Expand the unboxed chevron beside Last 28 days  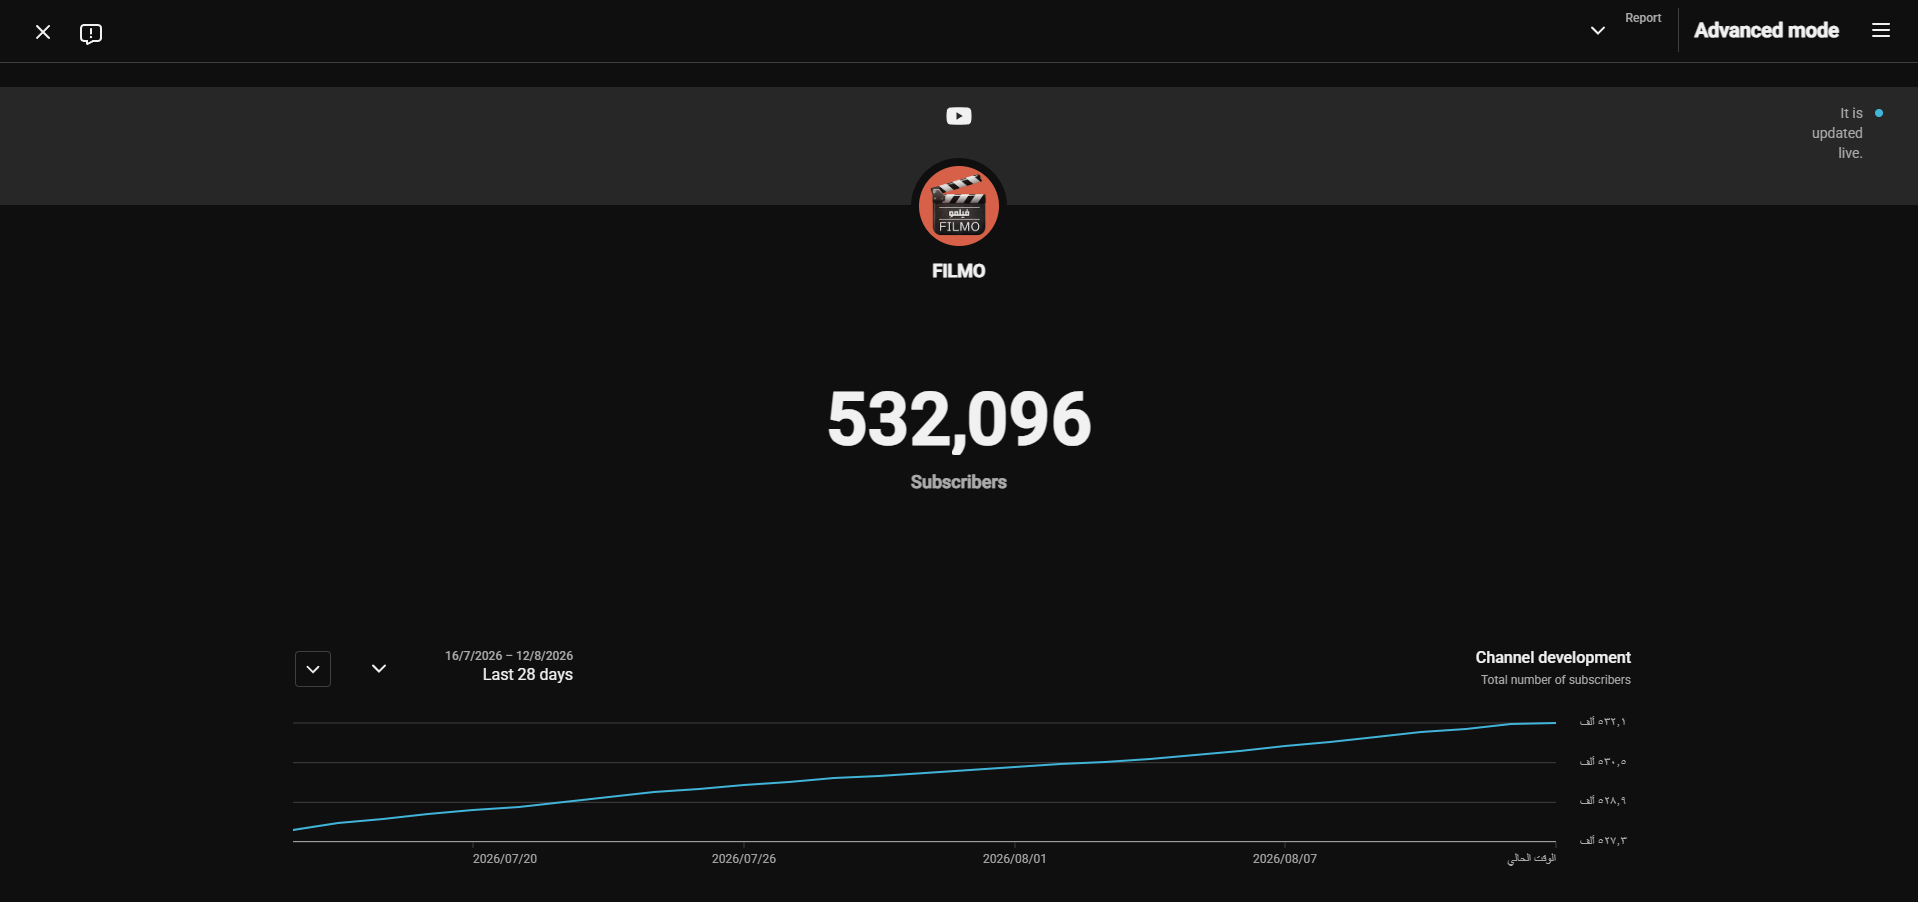(379, 668)
